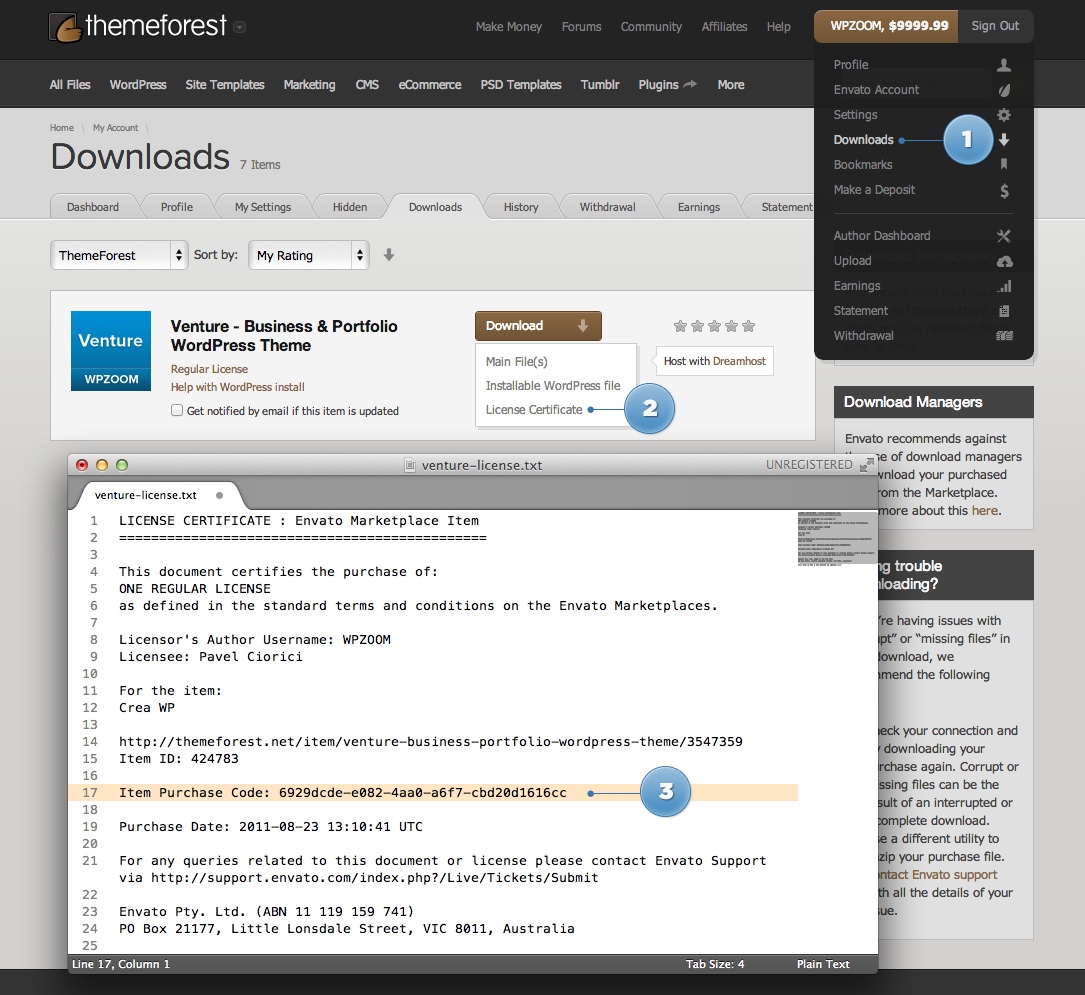Switch to the Hidden tab

(349, 207)
